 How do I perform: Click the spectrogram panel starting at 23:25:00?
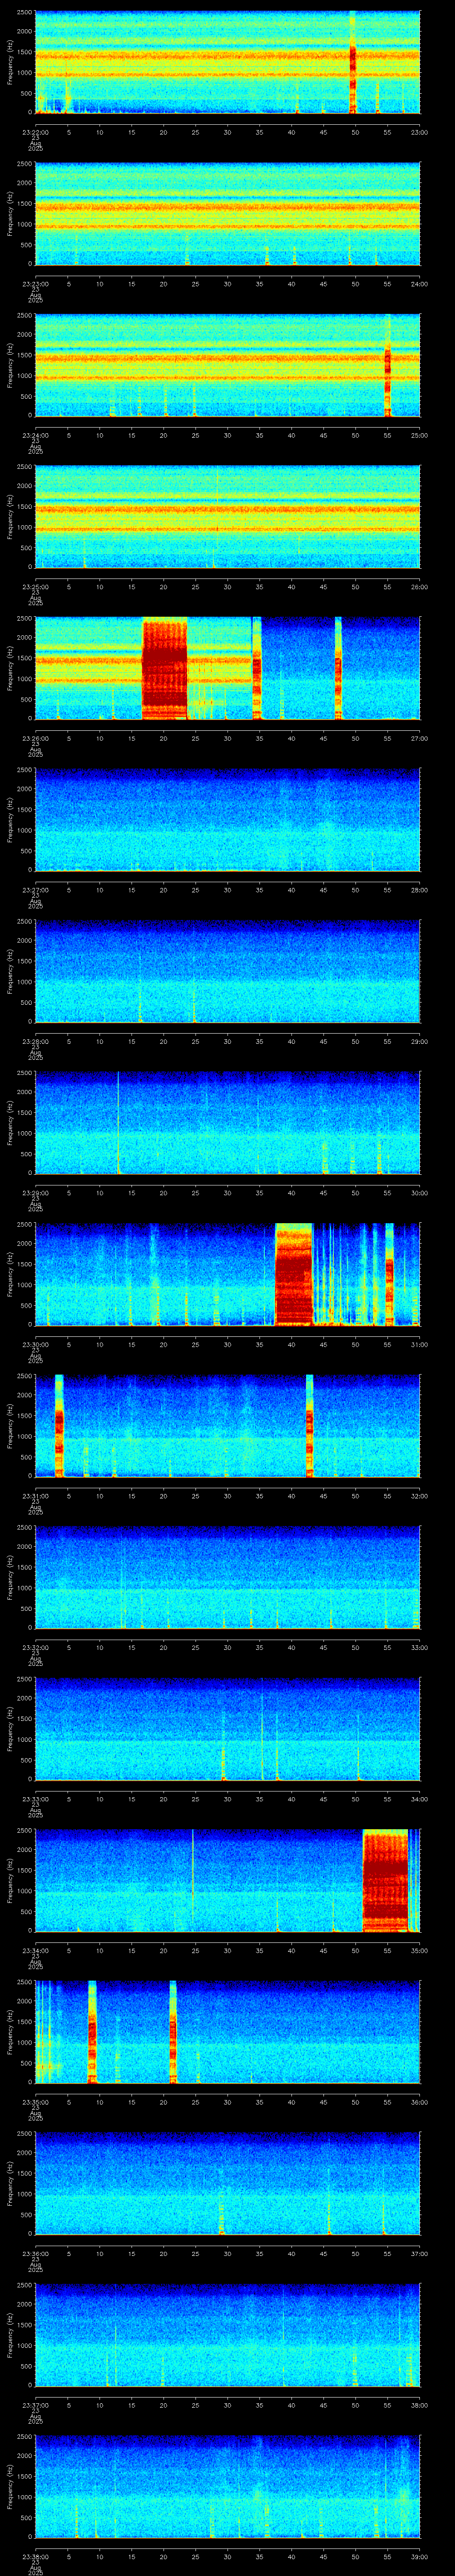point(228,517)
